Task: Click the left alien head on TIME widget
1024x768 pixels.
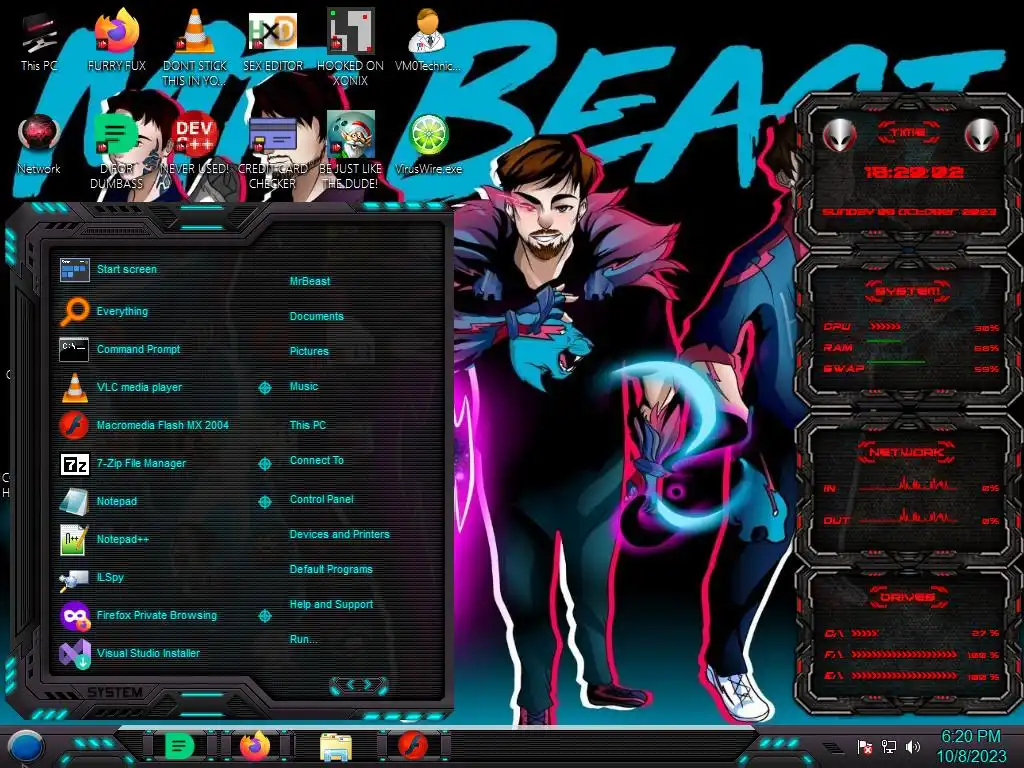Action: (x=839, y=135)
